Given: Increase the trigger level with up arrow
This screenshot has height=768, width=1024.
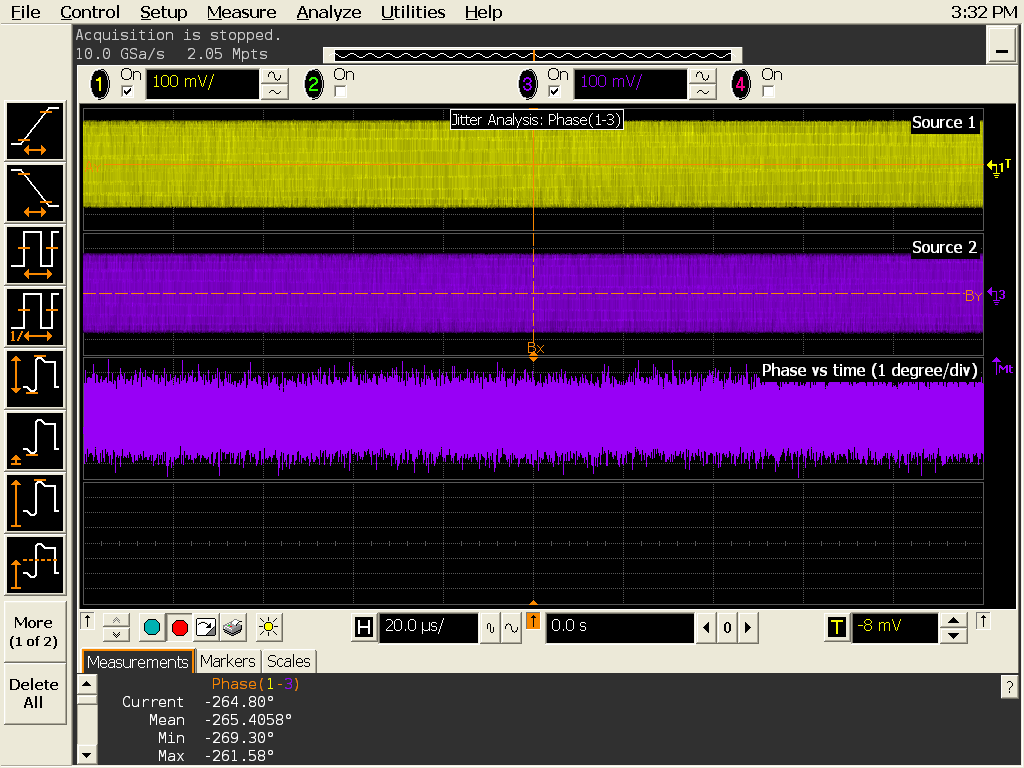Looking at the screenshot, I should 955,621.
